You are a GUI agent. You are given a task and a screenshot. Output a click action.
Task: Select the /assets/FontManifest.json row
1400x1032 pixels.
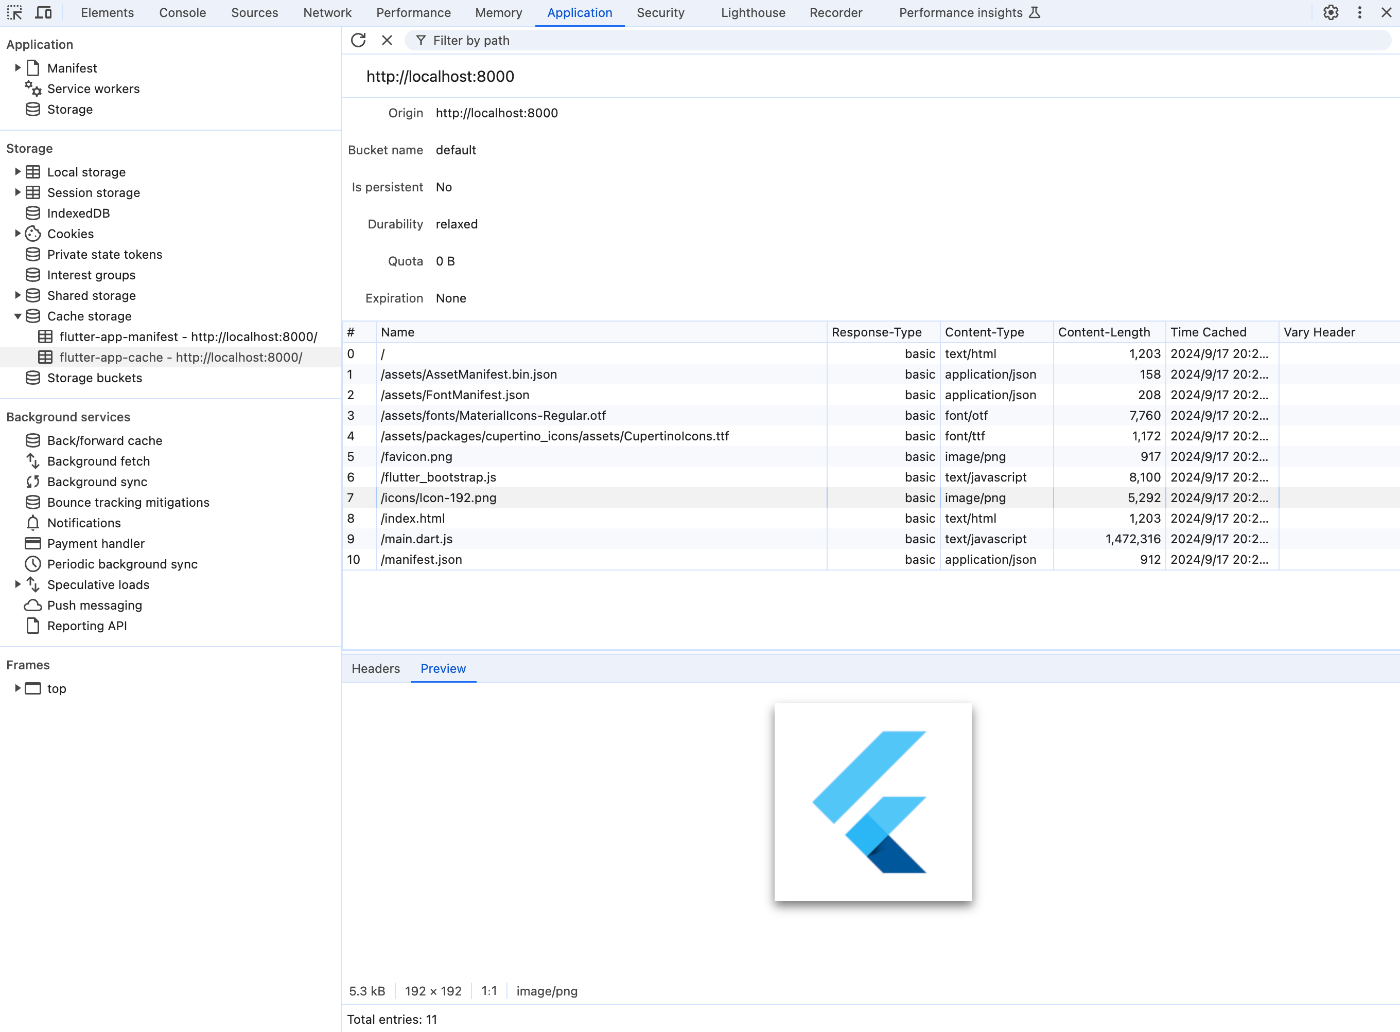(871, 395)
